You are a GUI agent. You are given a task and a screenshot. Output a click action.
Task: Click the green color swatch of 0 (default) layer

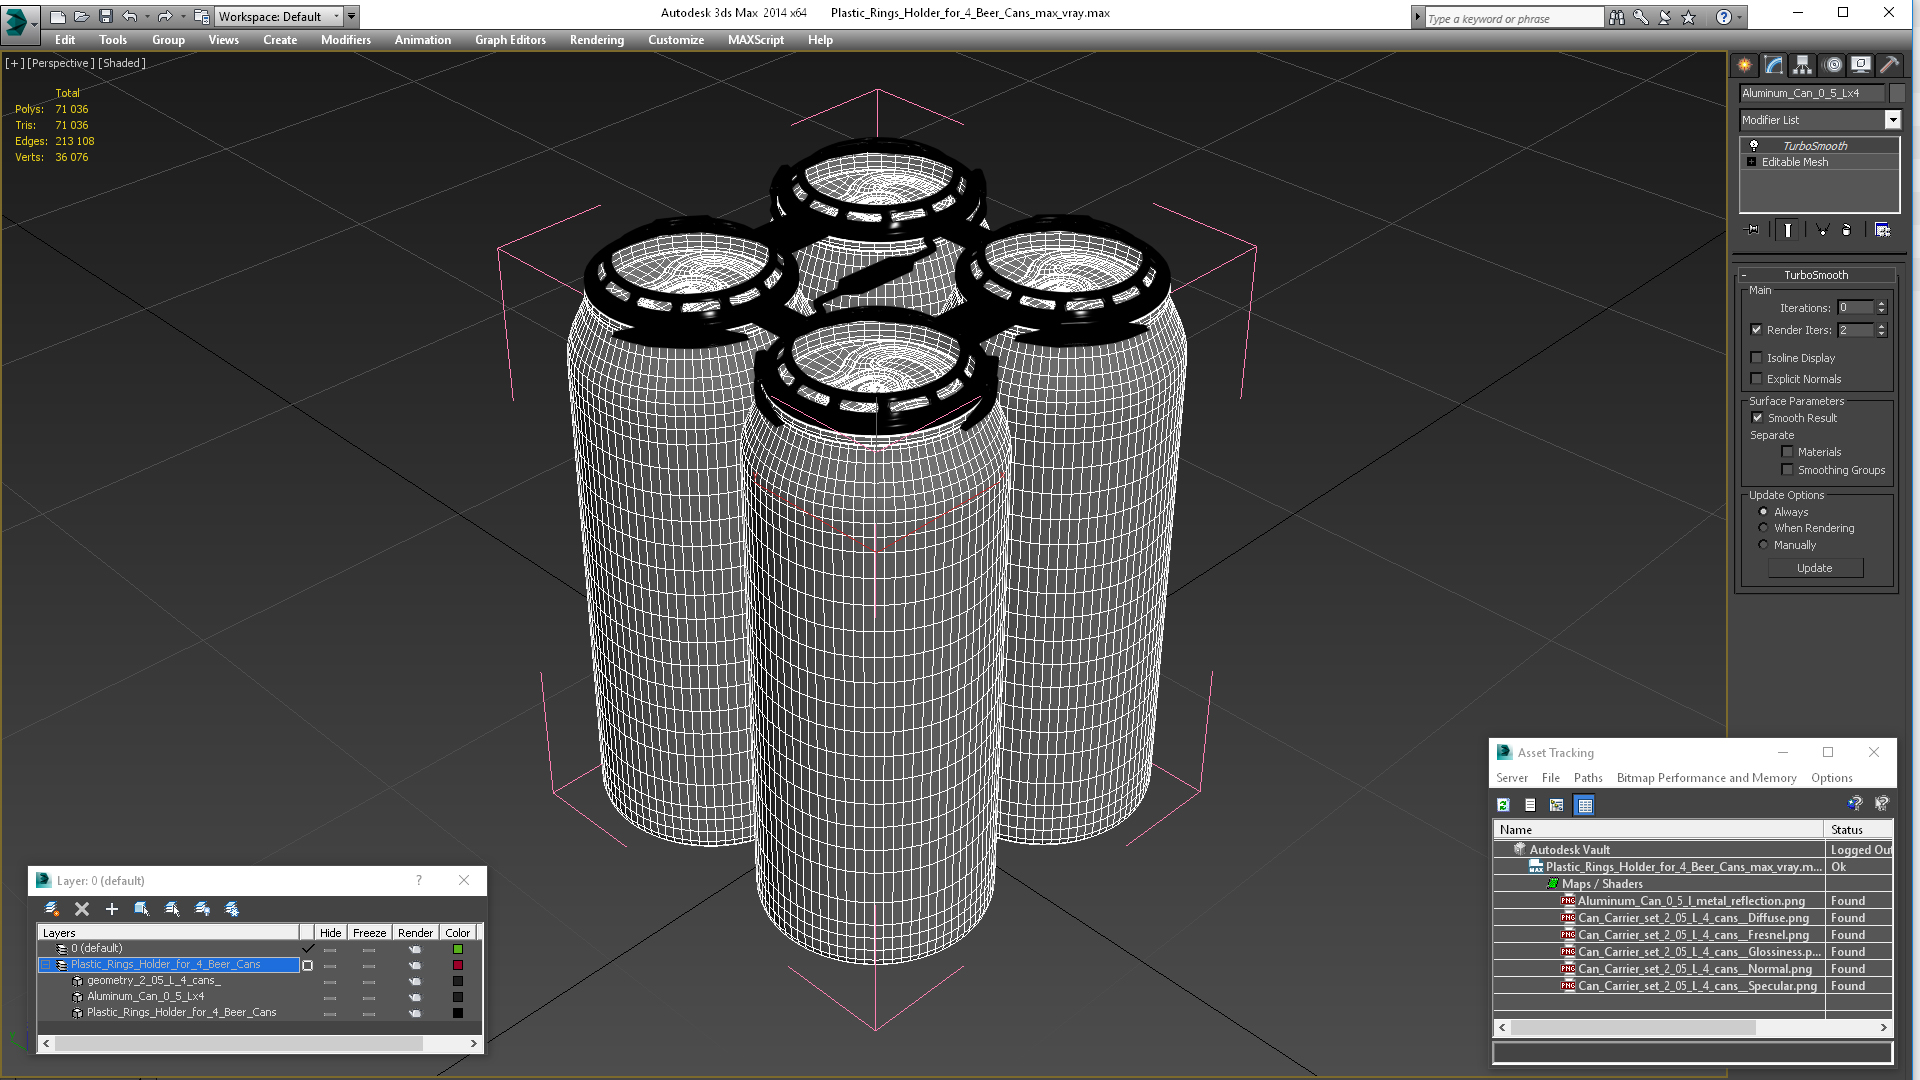tap(458, 949)
